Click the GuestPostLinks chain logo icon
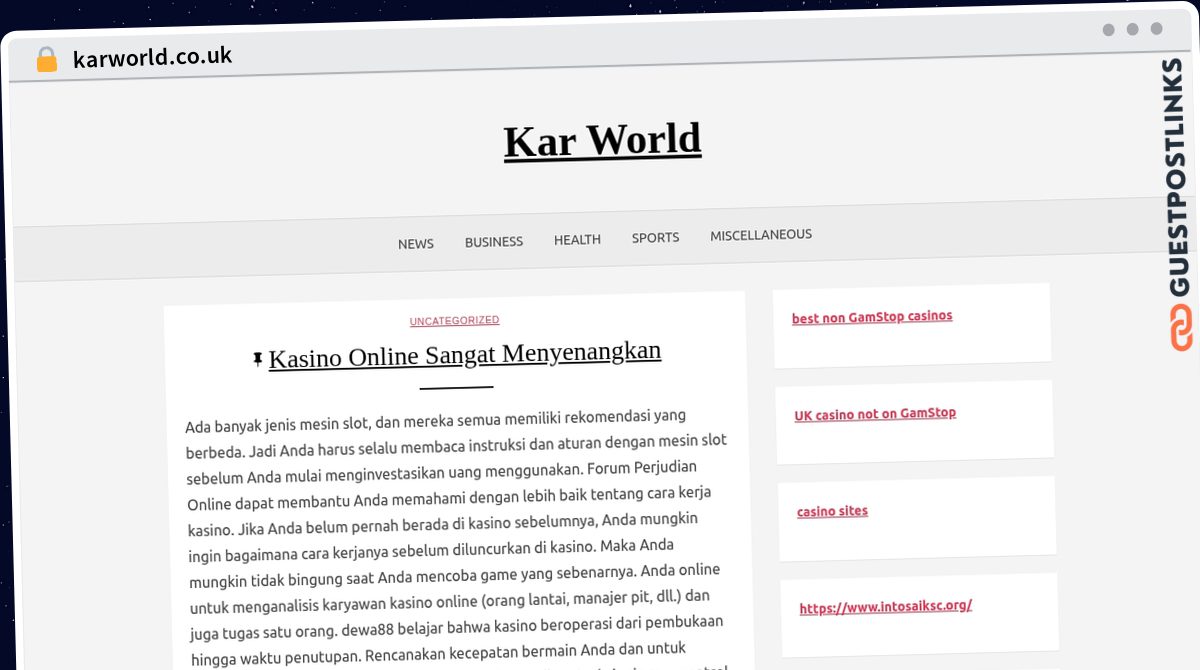Viewport: 1200px width, 670px height. pos(1181,328)
